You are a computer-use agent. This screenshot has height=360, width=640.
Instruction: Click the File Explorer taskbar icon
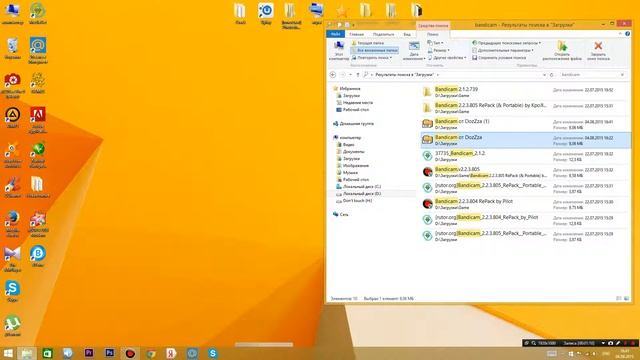pyautogui.click(x=27, y=353)
